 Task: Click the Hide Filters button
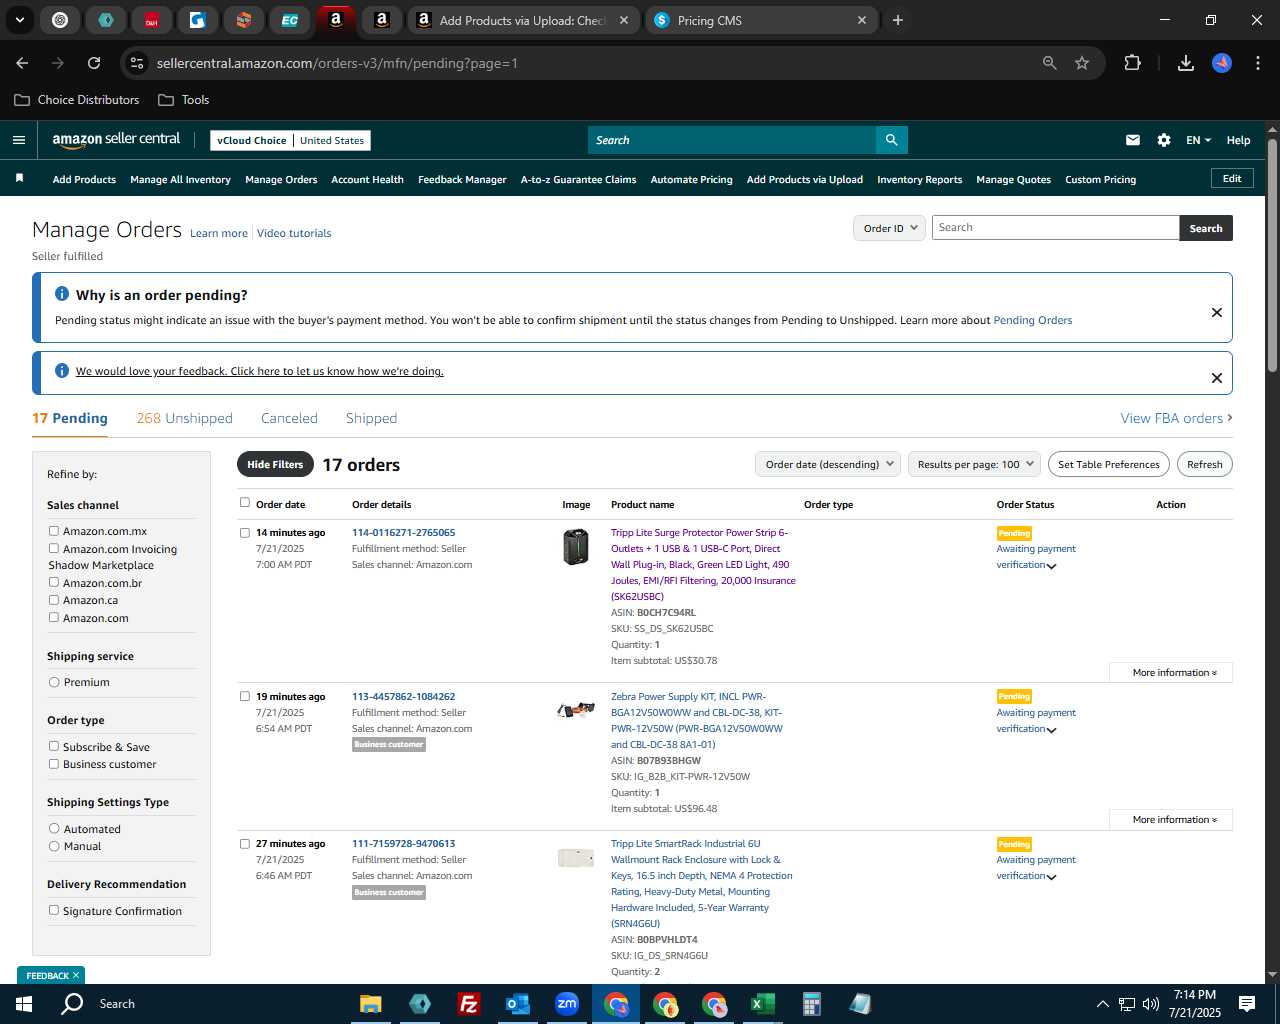275,464
